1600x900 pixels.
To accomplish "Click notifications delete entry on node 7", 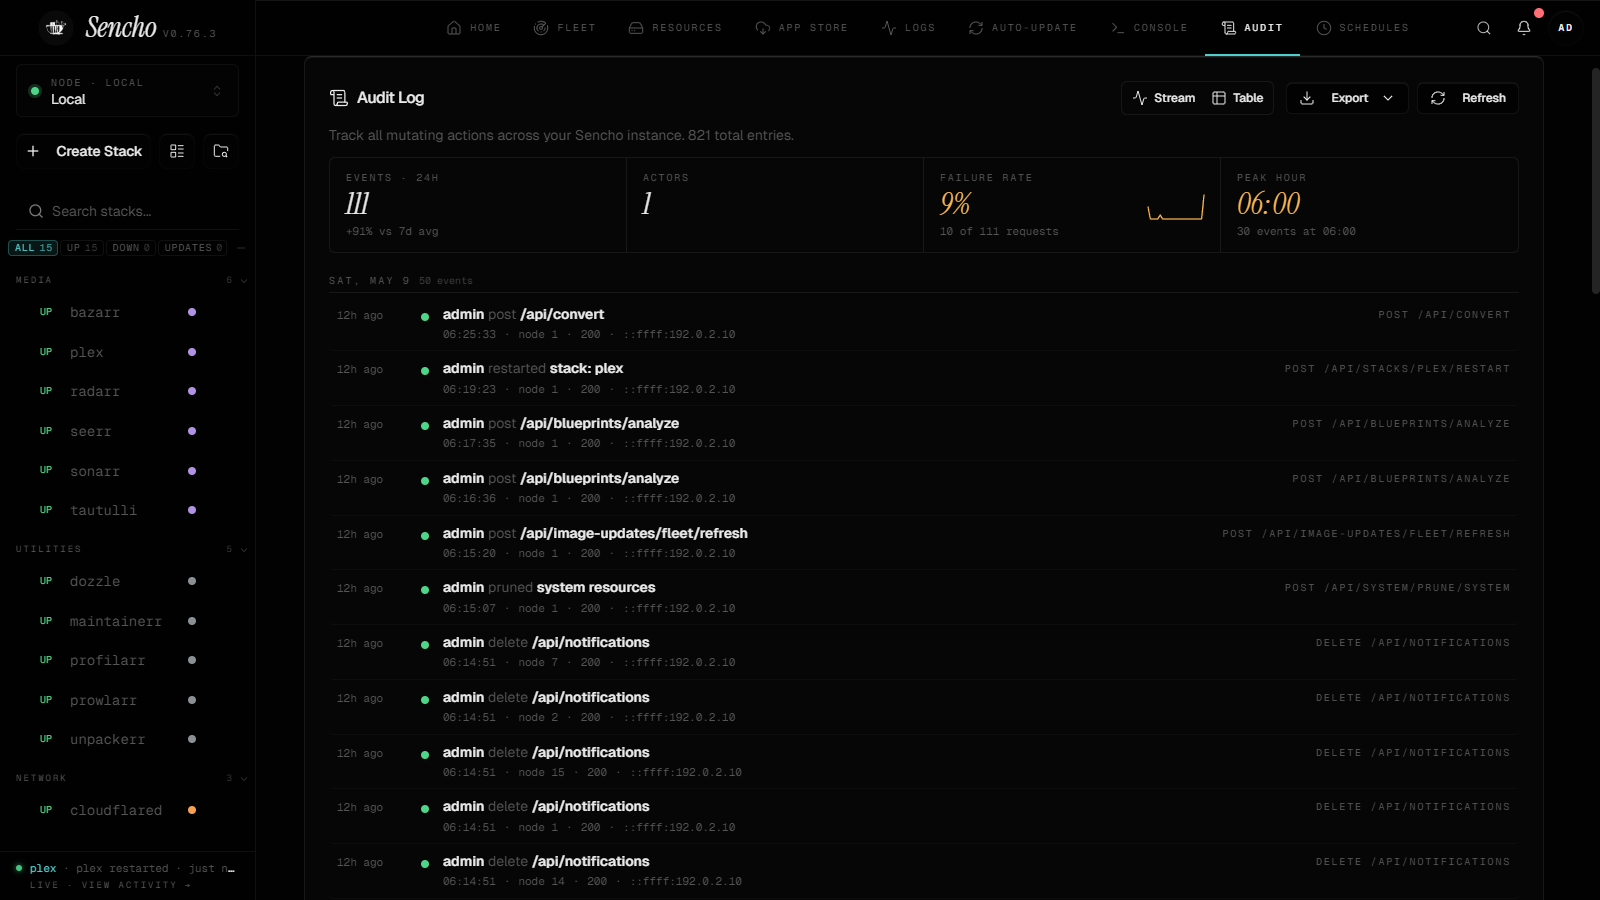I will click(x=923, y=652).
